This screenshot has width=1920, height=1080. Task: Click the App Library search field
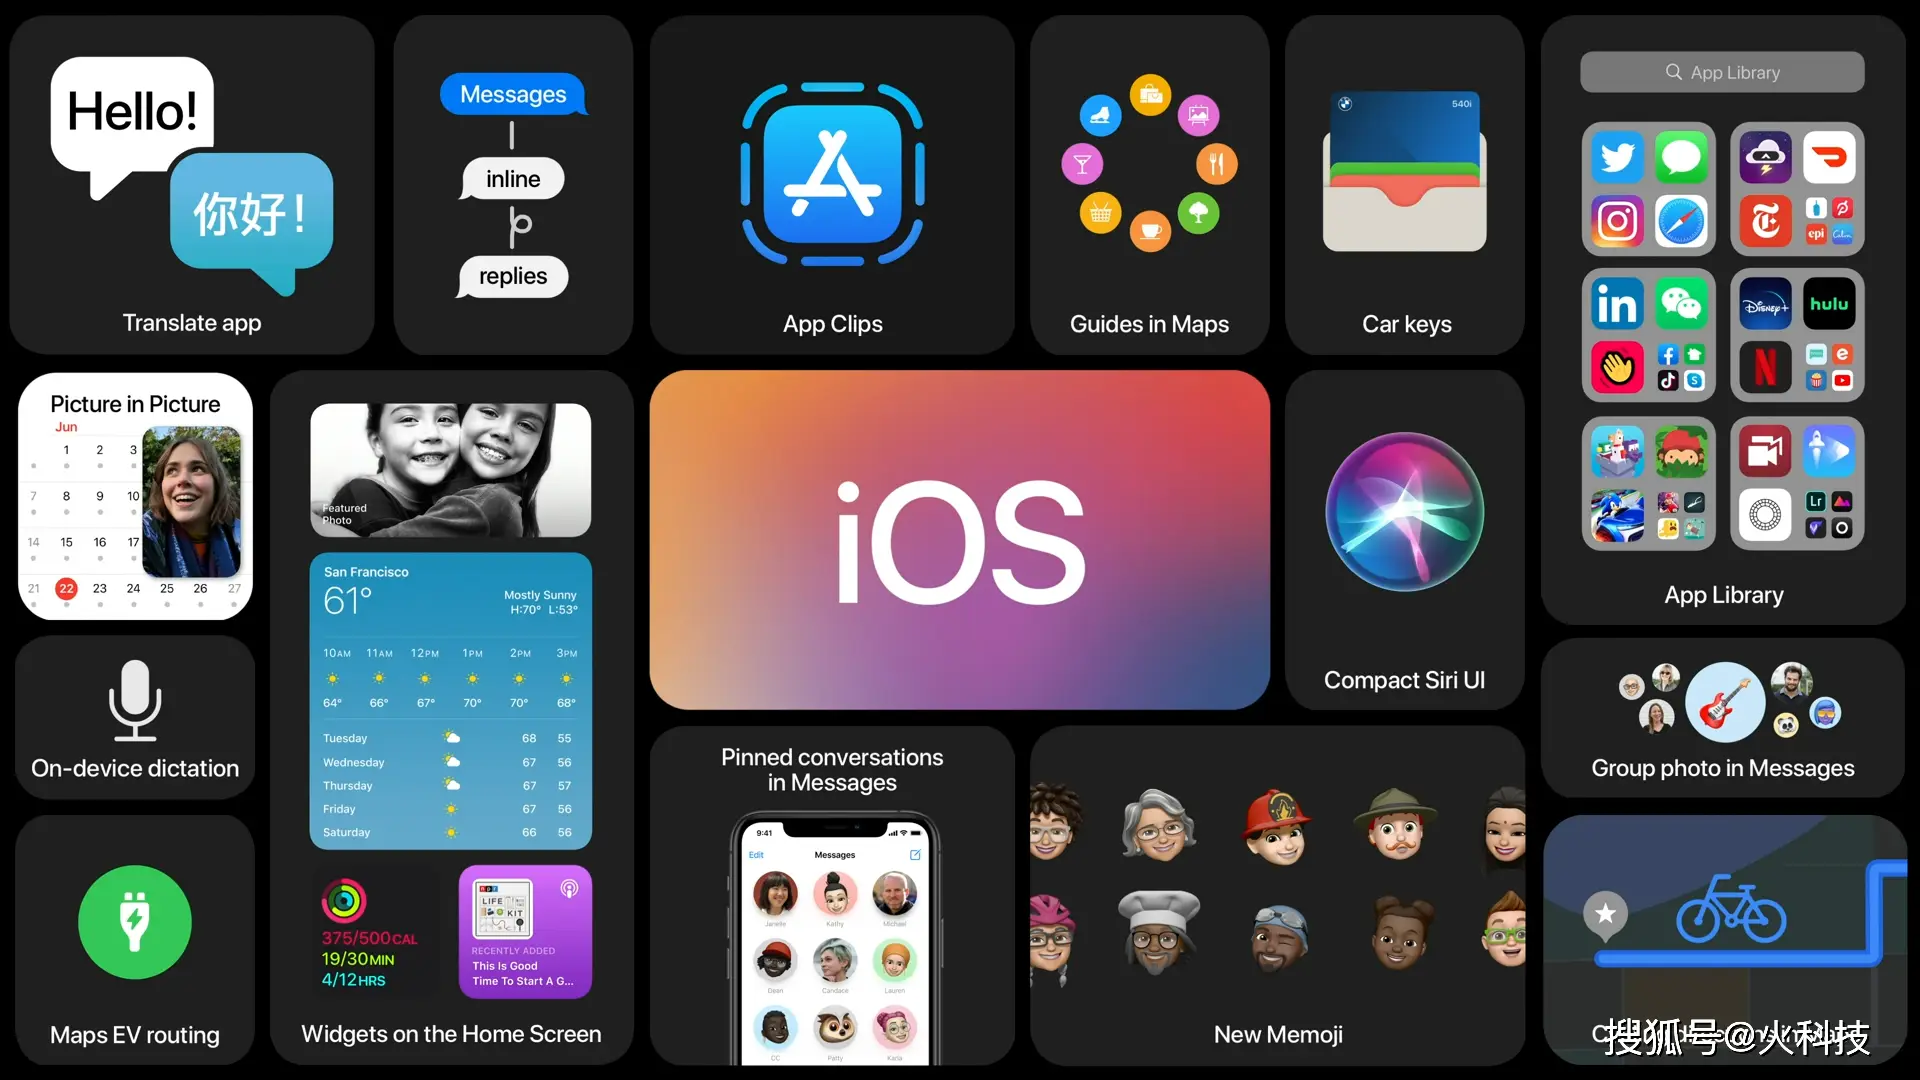pos(1722,71)
